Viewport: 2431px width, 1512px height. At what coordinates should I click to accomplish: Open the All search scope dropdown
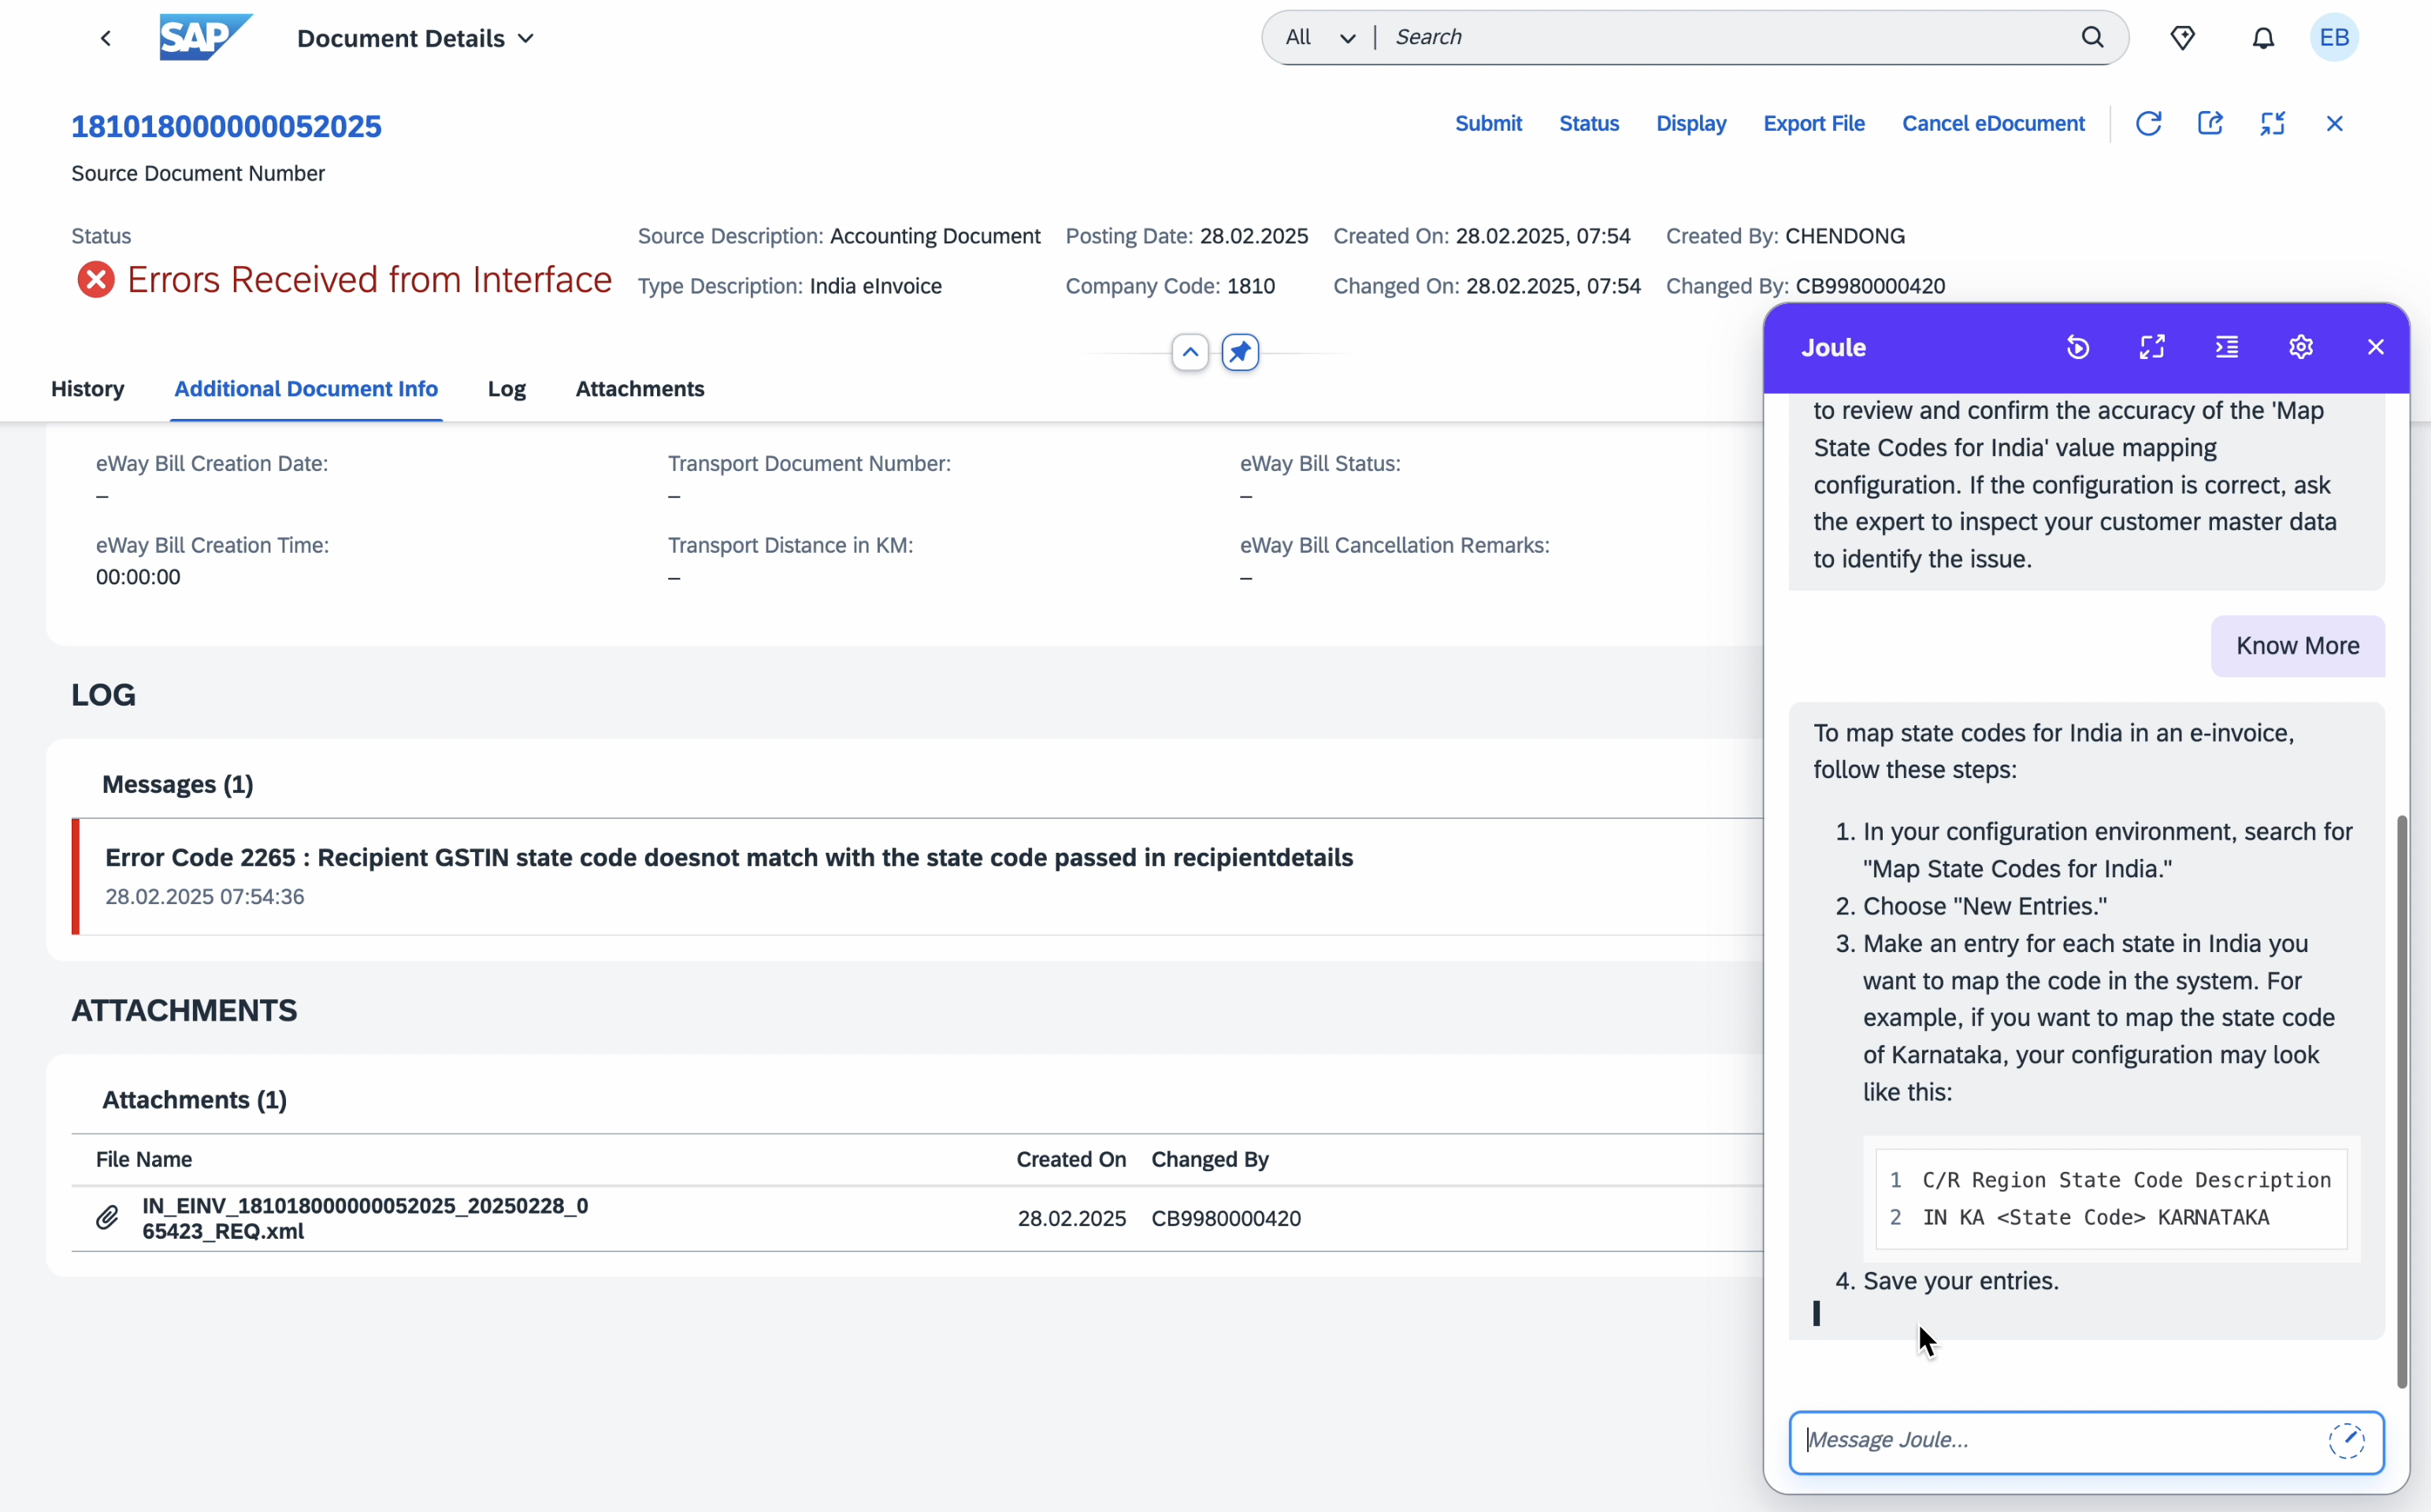1320,38
